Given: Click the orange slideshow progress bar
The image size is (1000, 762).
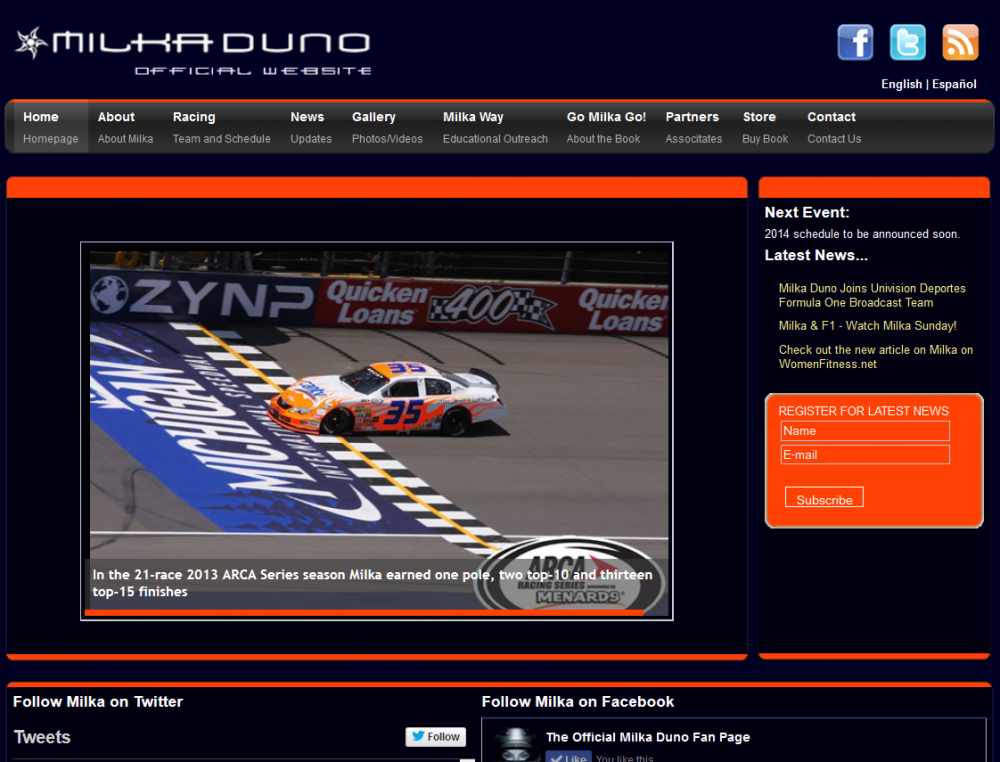Looking at the screenshot, I should (x=364, y=613).
